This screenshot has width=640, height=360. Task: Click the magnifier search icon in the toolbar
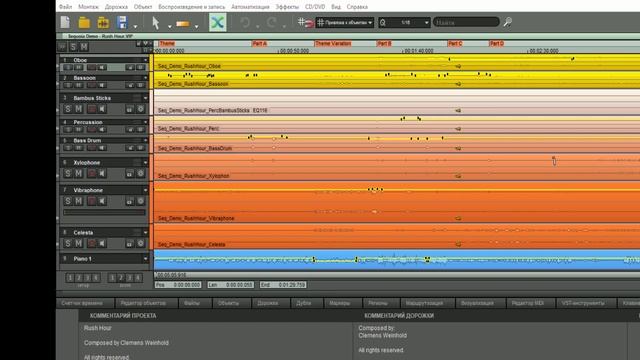pos(507,22)
